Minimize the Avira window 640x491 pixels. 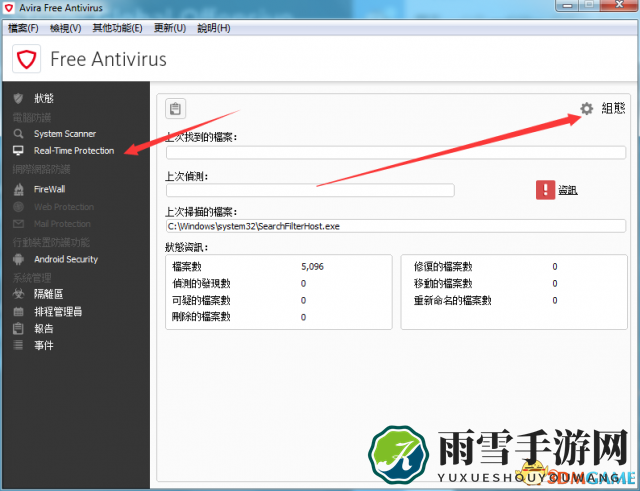click(568, 5)
